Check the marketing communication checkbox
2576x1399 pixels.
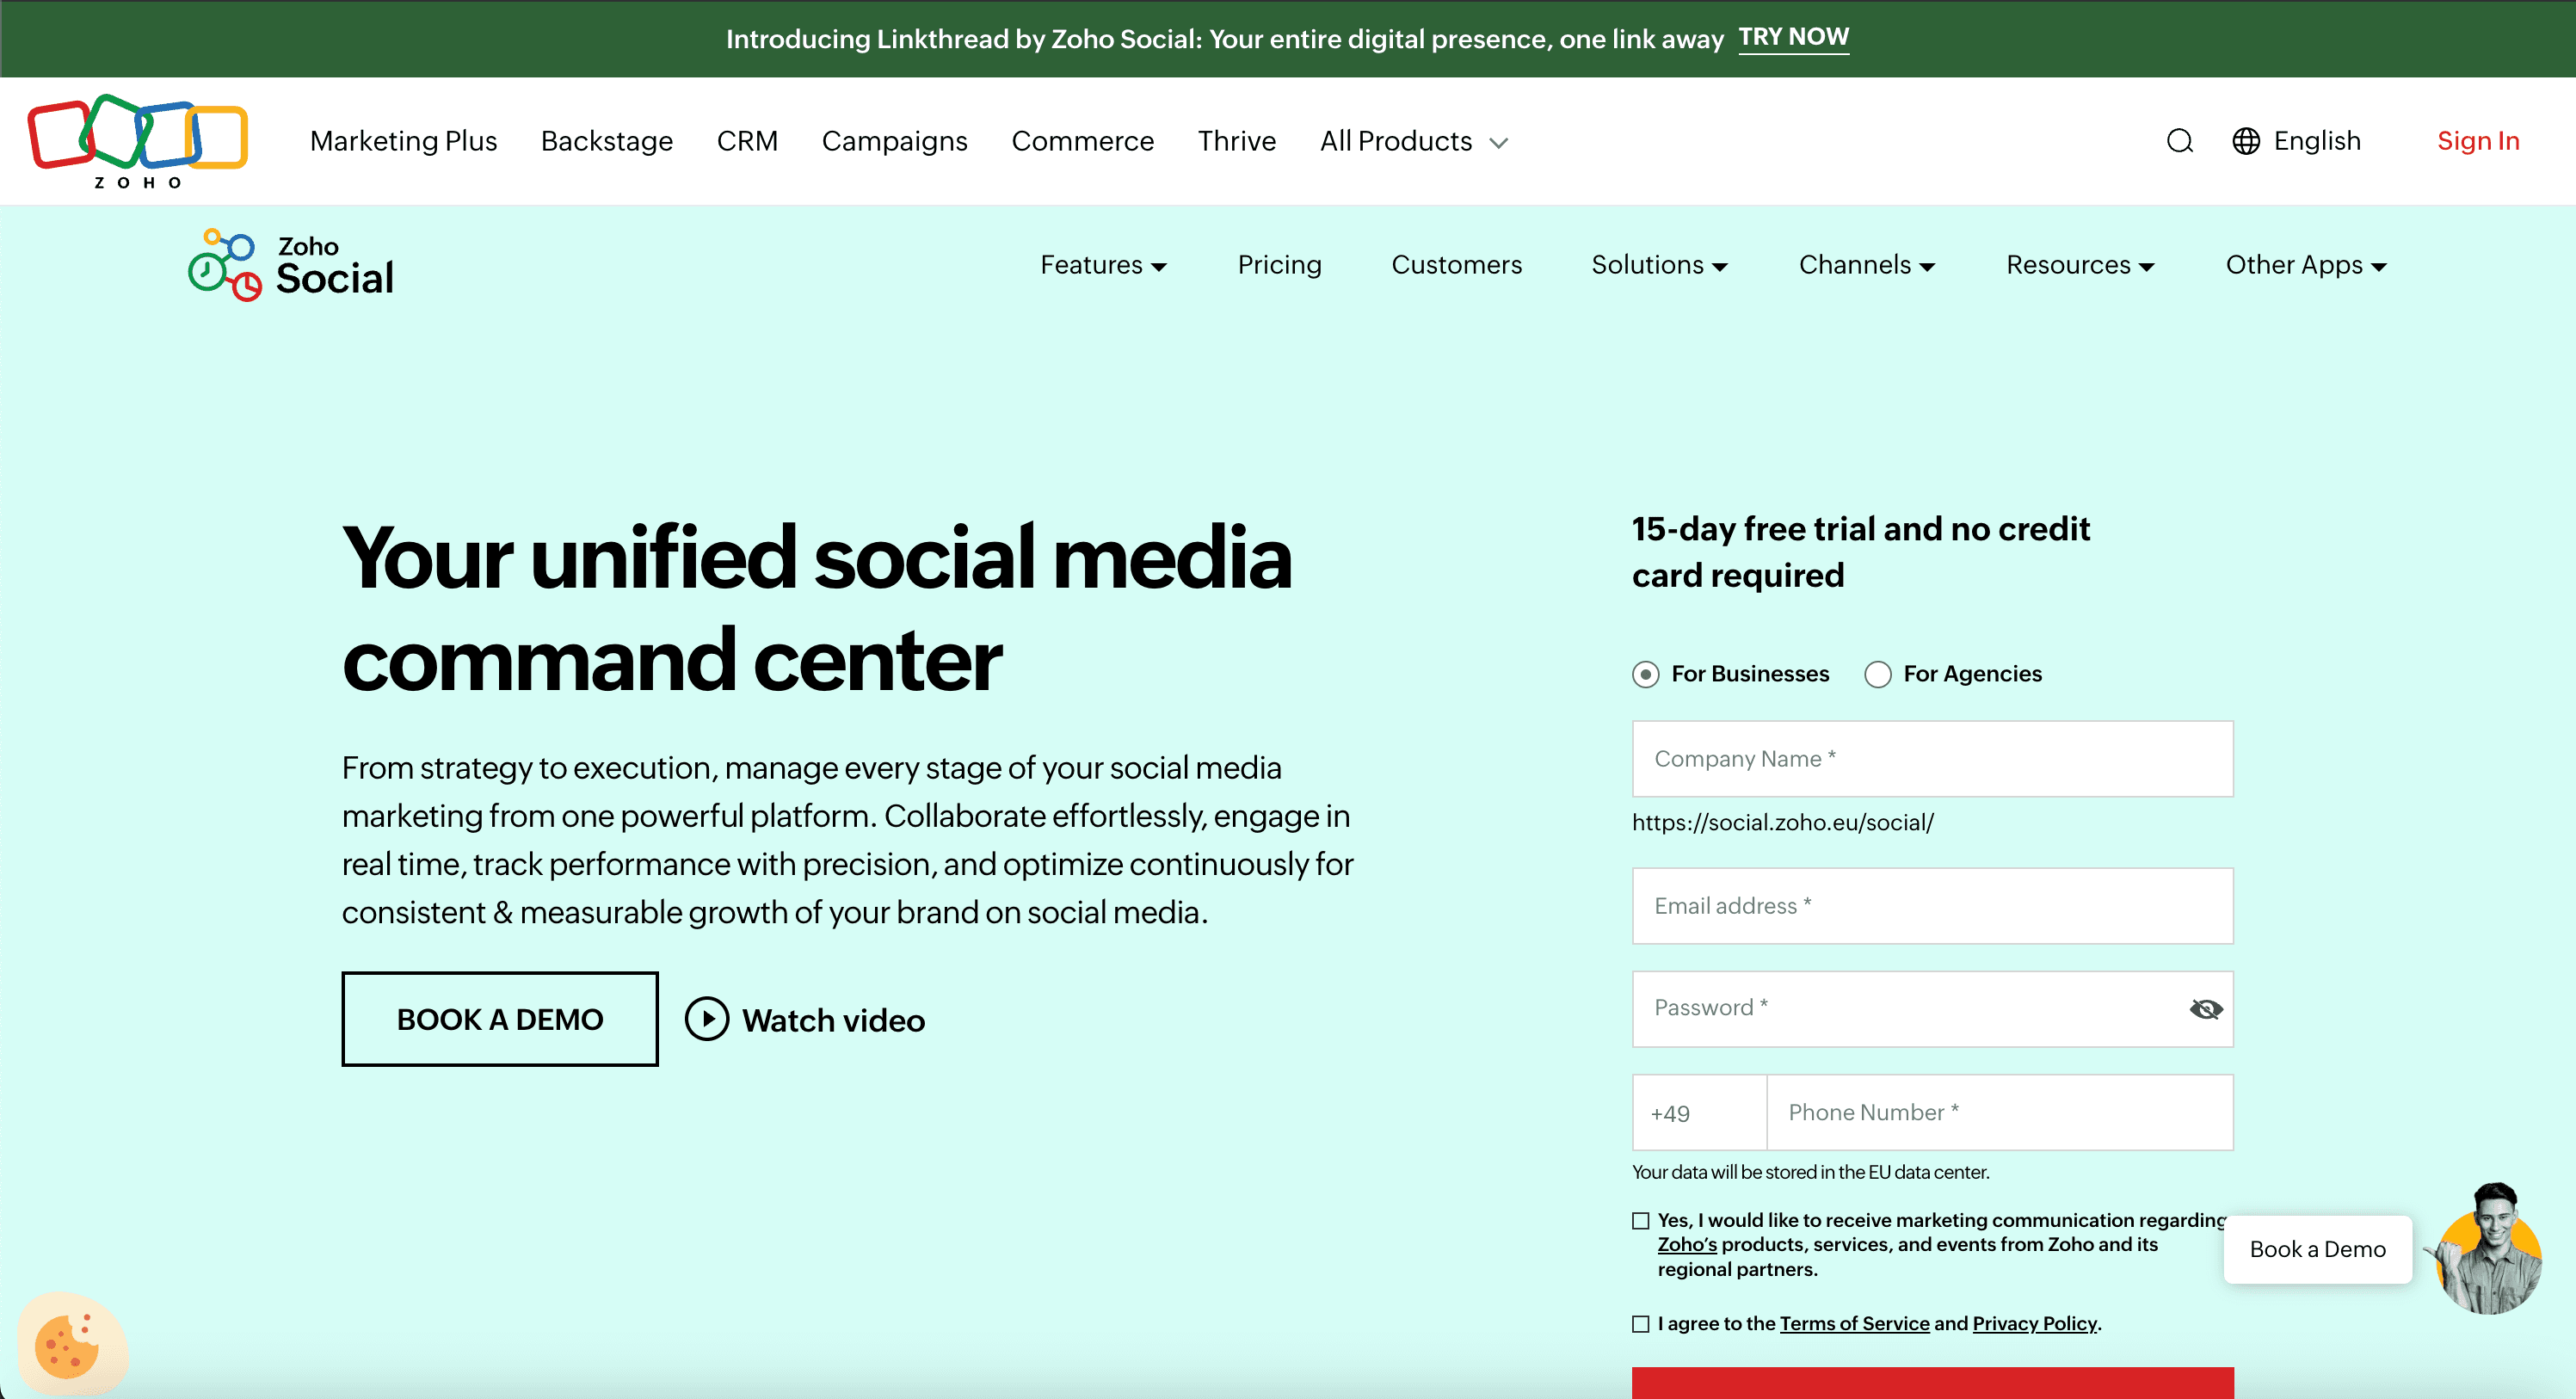(x=1640, y=1220)
